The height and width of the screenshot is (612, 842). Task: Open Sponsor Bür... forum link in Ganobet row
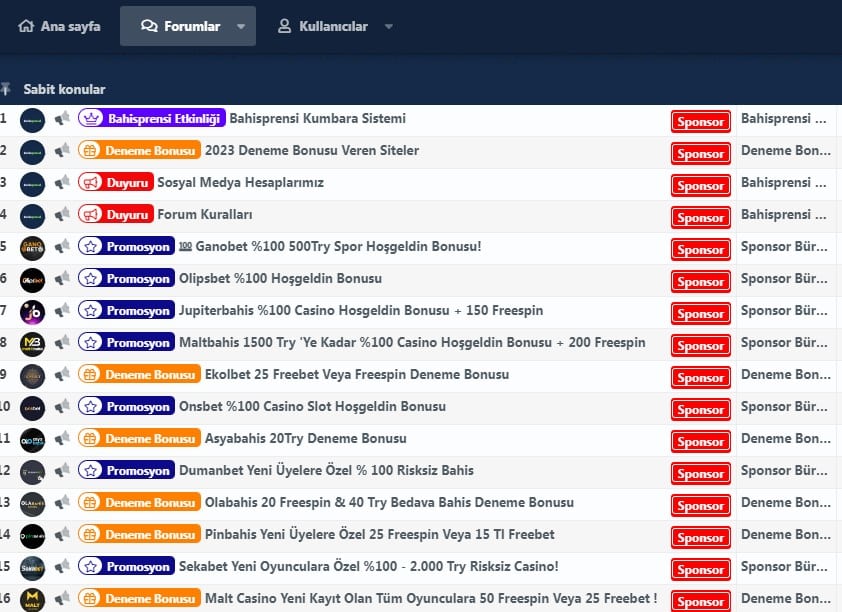pos(784,246)
